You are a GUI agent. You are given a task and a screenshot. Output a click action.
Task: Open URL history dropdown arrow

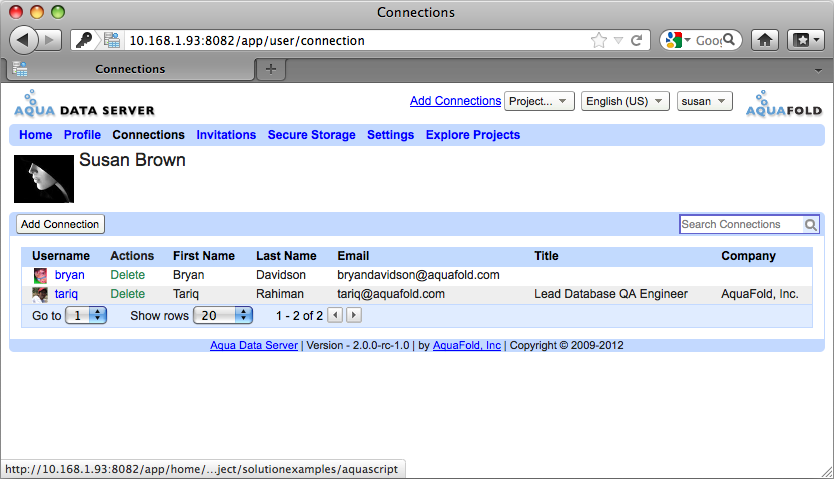coord(618,40)
